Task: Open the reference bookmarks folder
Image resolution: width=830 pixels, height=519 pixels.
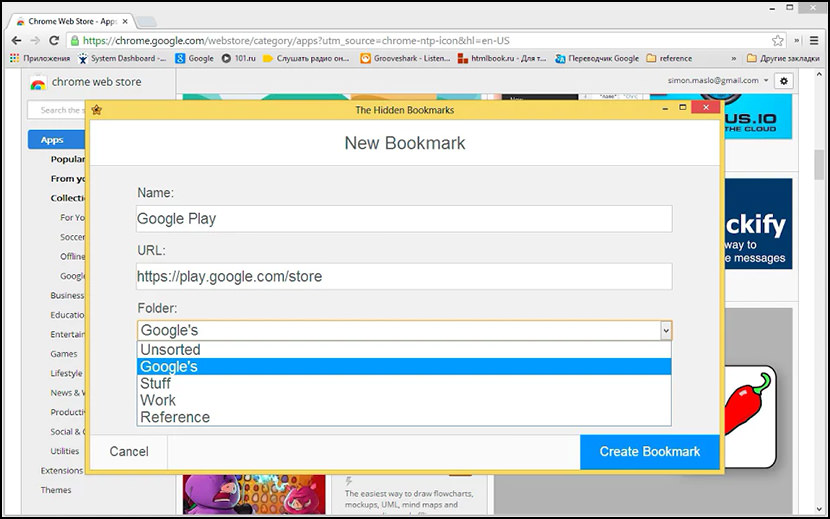Action: 669,58
